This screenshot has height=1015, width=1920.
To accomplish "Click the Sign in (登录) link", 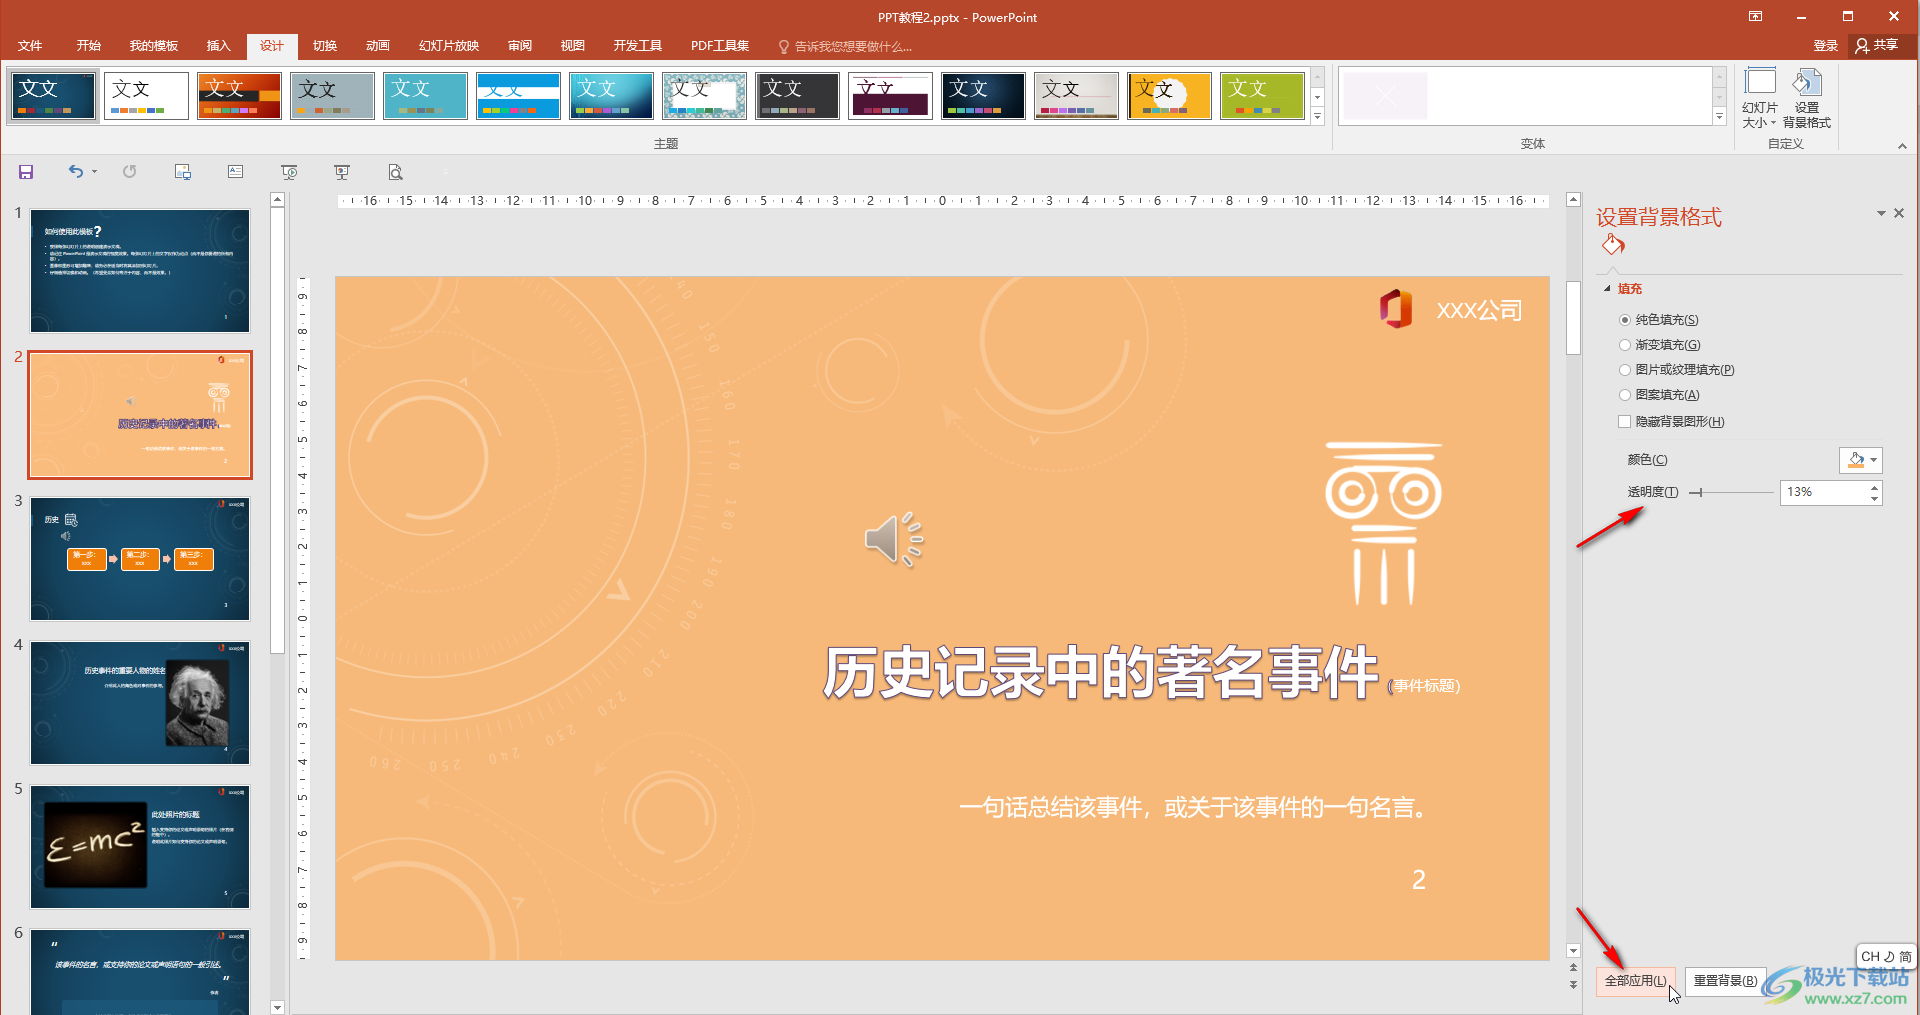I will (1826, 46).
